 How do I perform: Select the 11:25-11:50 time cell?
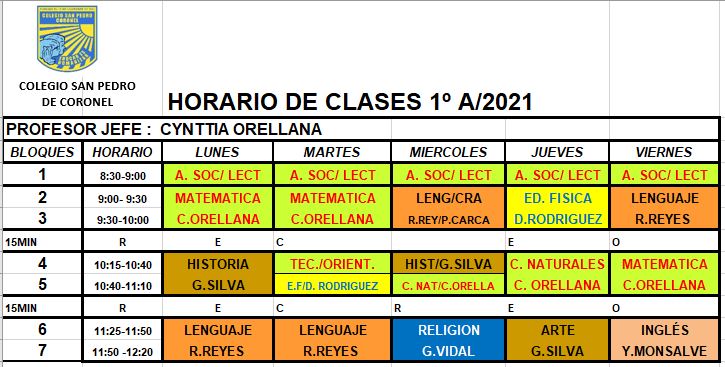[123, 331]
